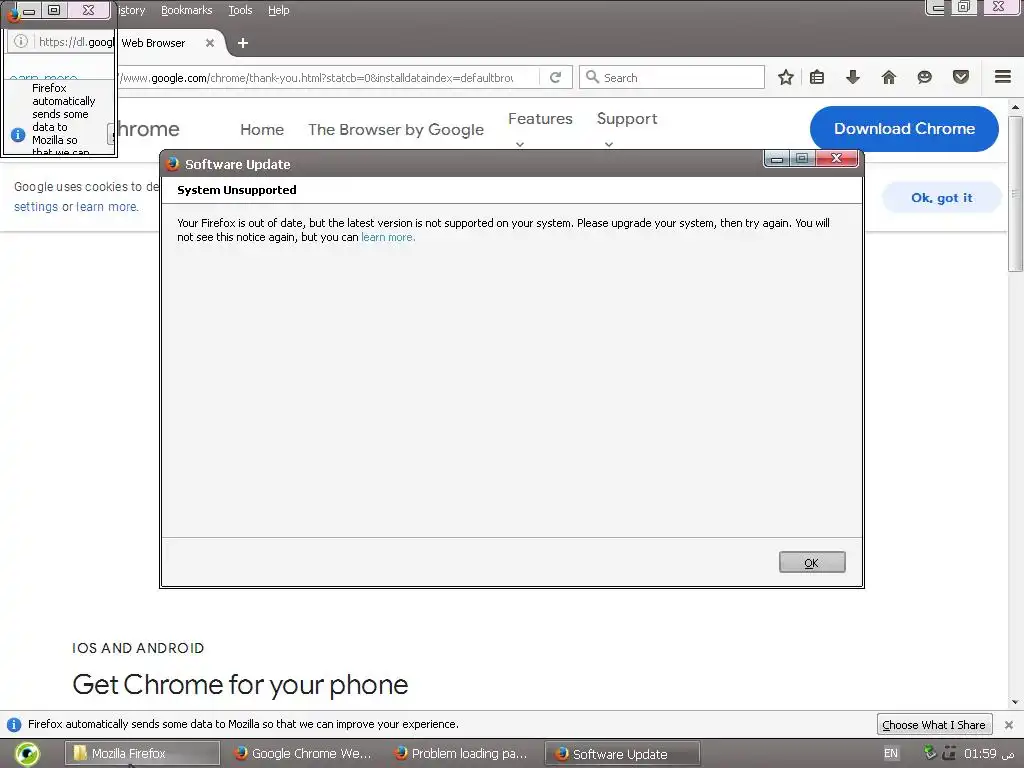
Task: Open The Browser by Google link
Action: (x=396, y=130)
